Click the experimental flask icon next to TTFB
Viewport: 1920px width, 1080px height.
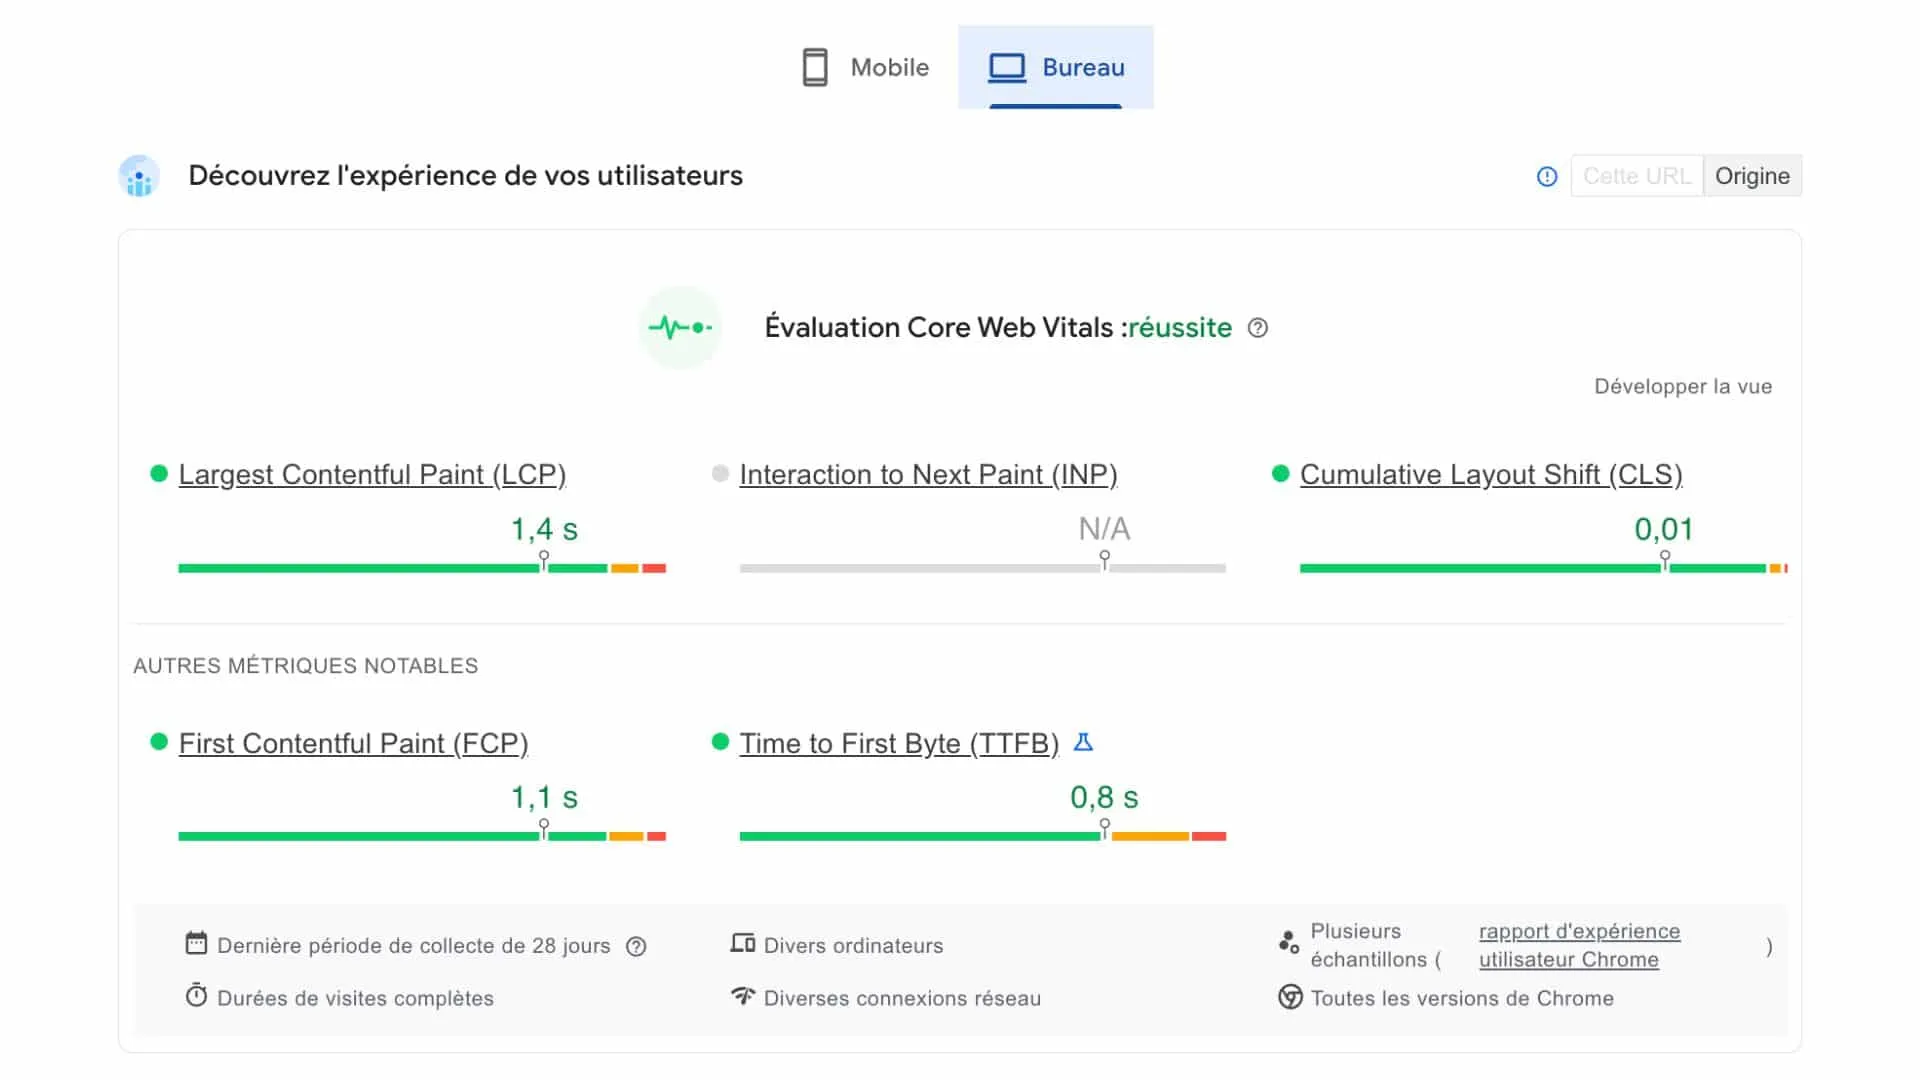(x=1084, y=743)
